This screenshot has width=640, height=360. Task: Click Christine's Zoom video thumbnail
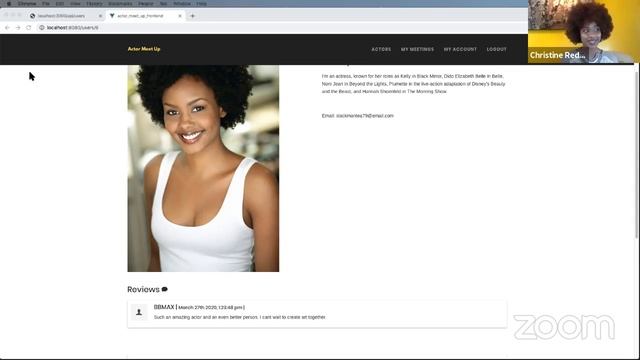pos(584,31)
